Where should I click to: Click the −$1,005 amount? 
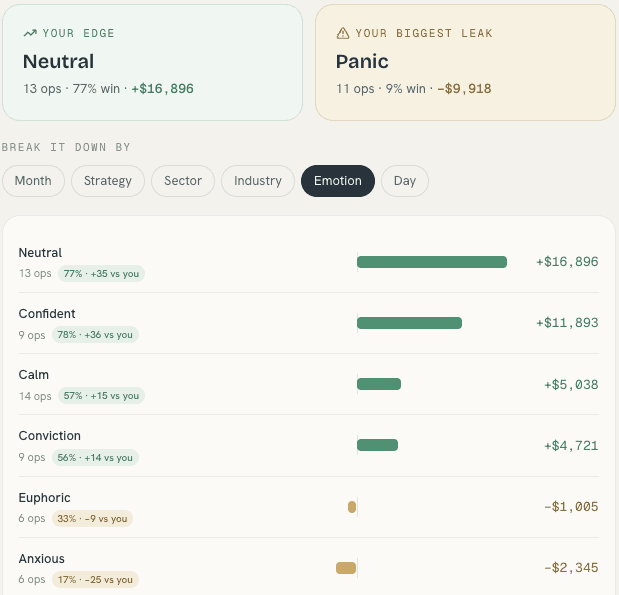pos(571,507)
